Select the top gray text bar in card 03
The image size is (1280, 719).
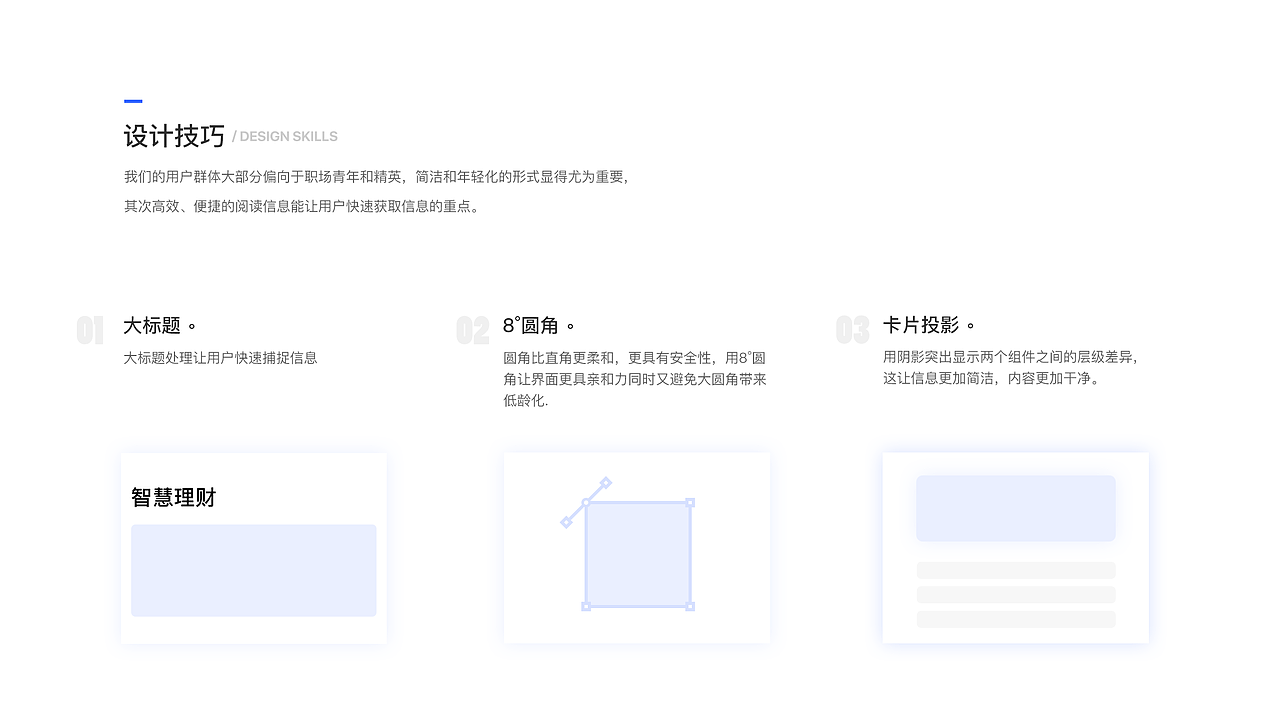[1015, 570]
